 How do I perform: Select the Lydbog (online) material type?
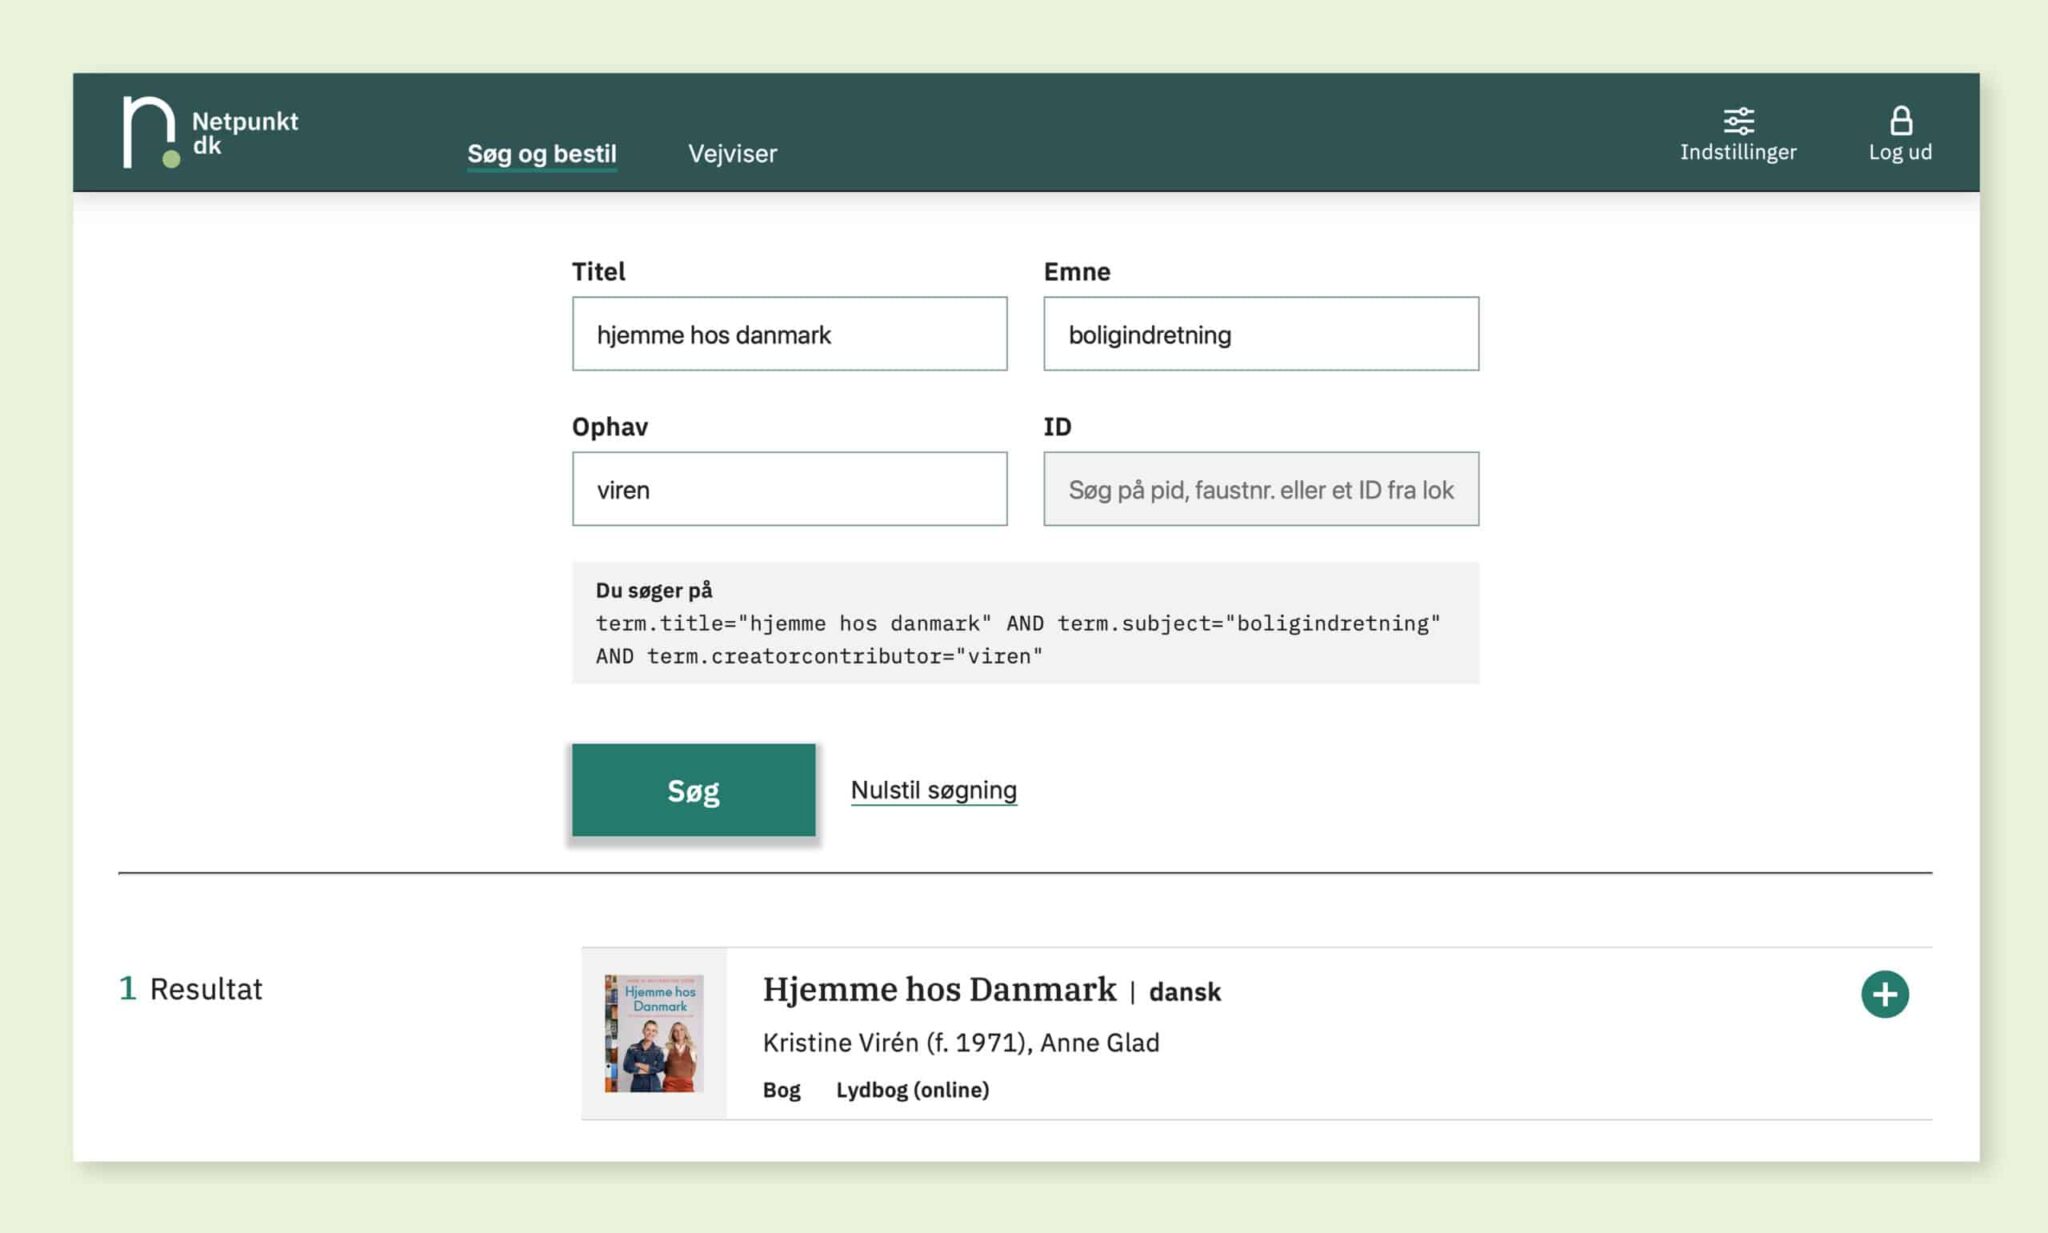click(912, 1090)
